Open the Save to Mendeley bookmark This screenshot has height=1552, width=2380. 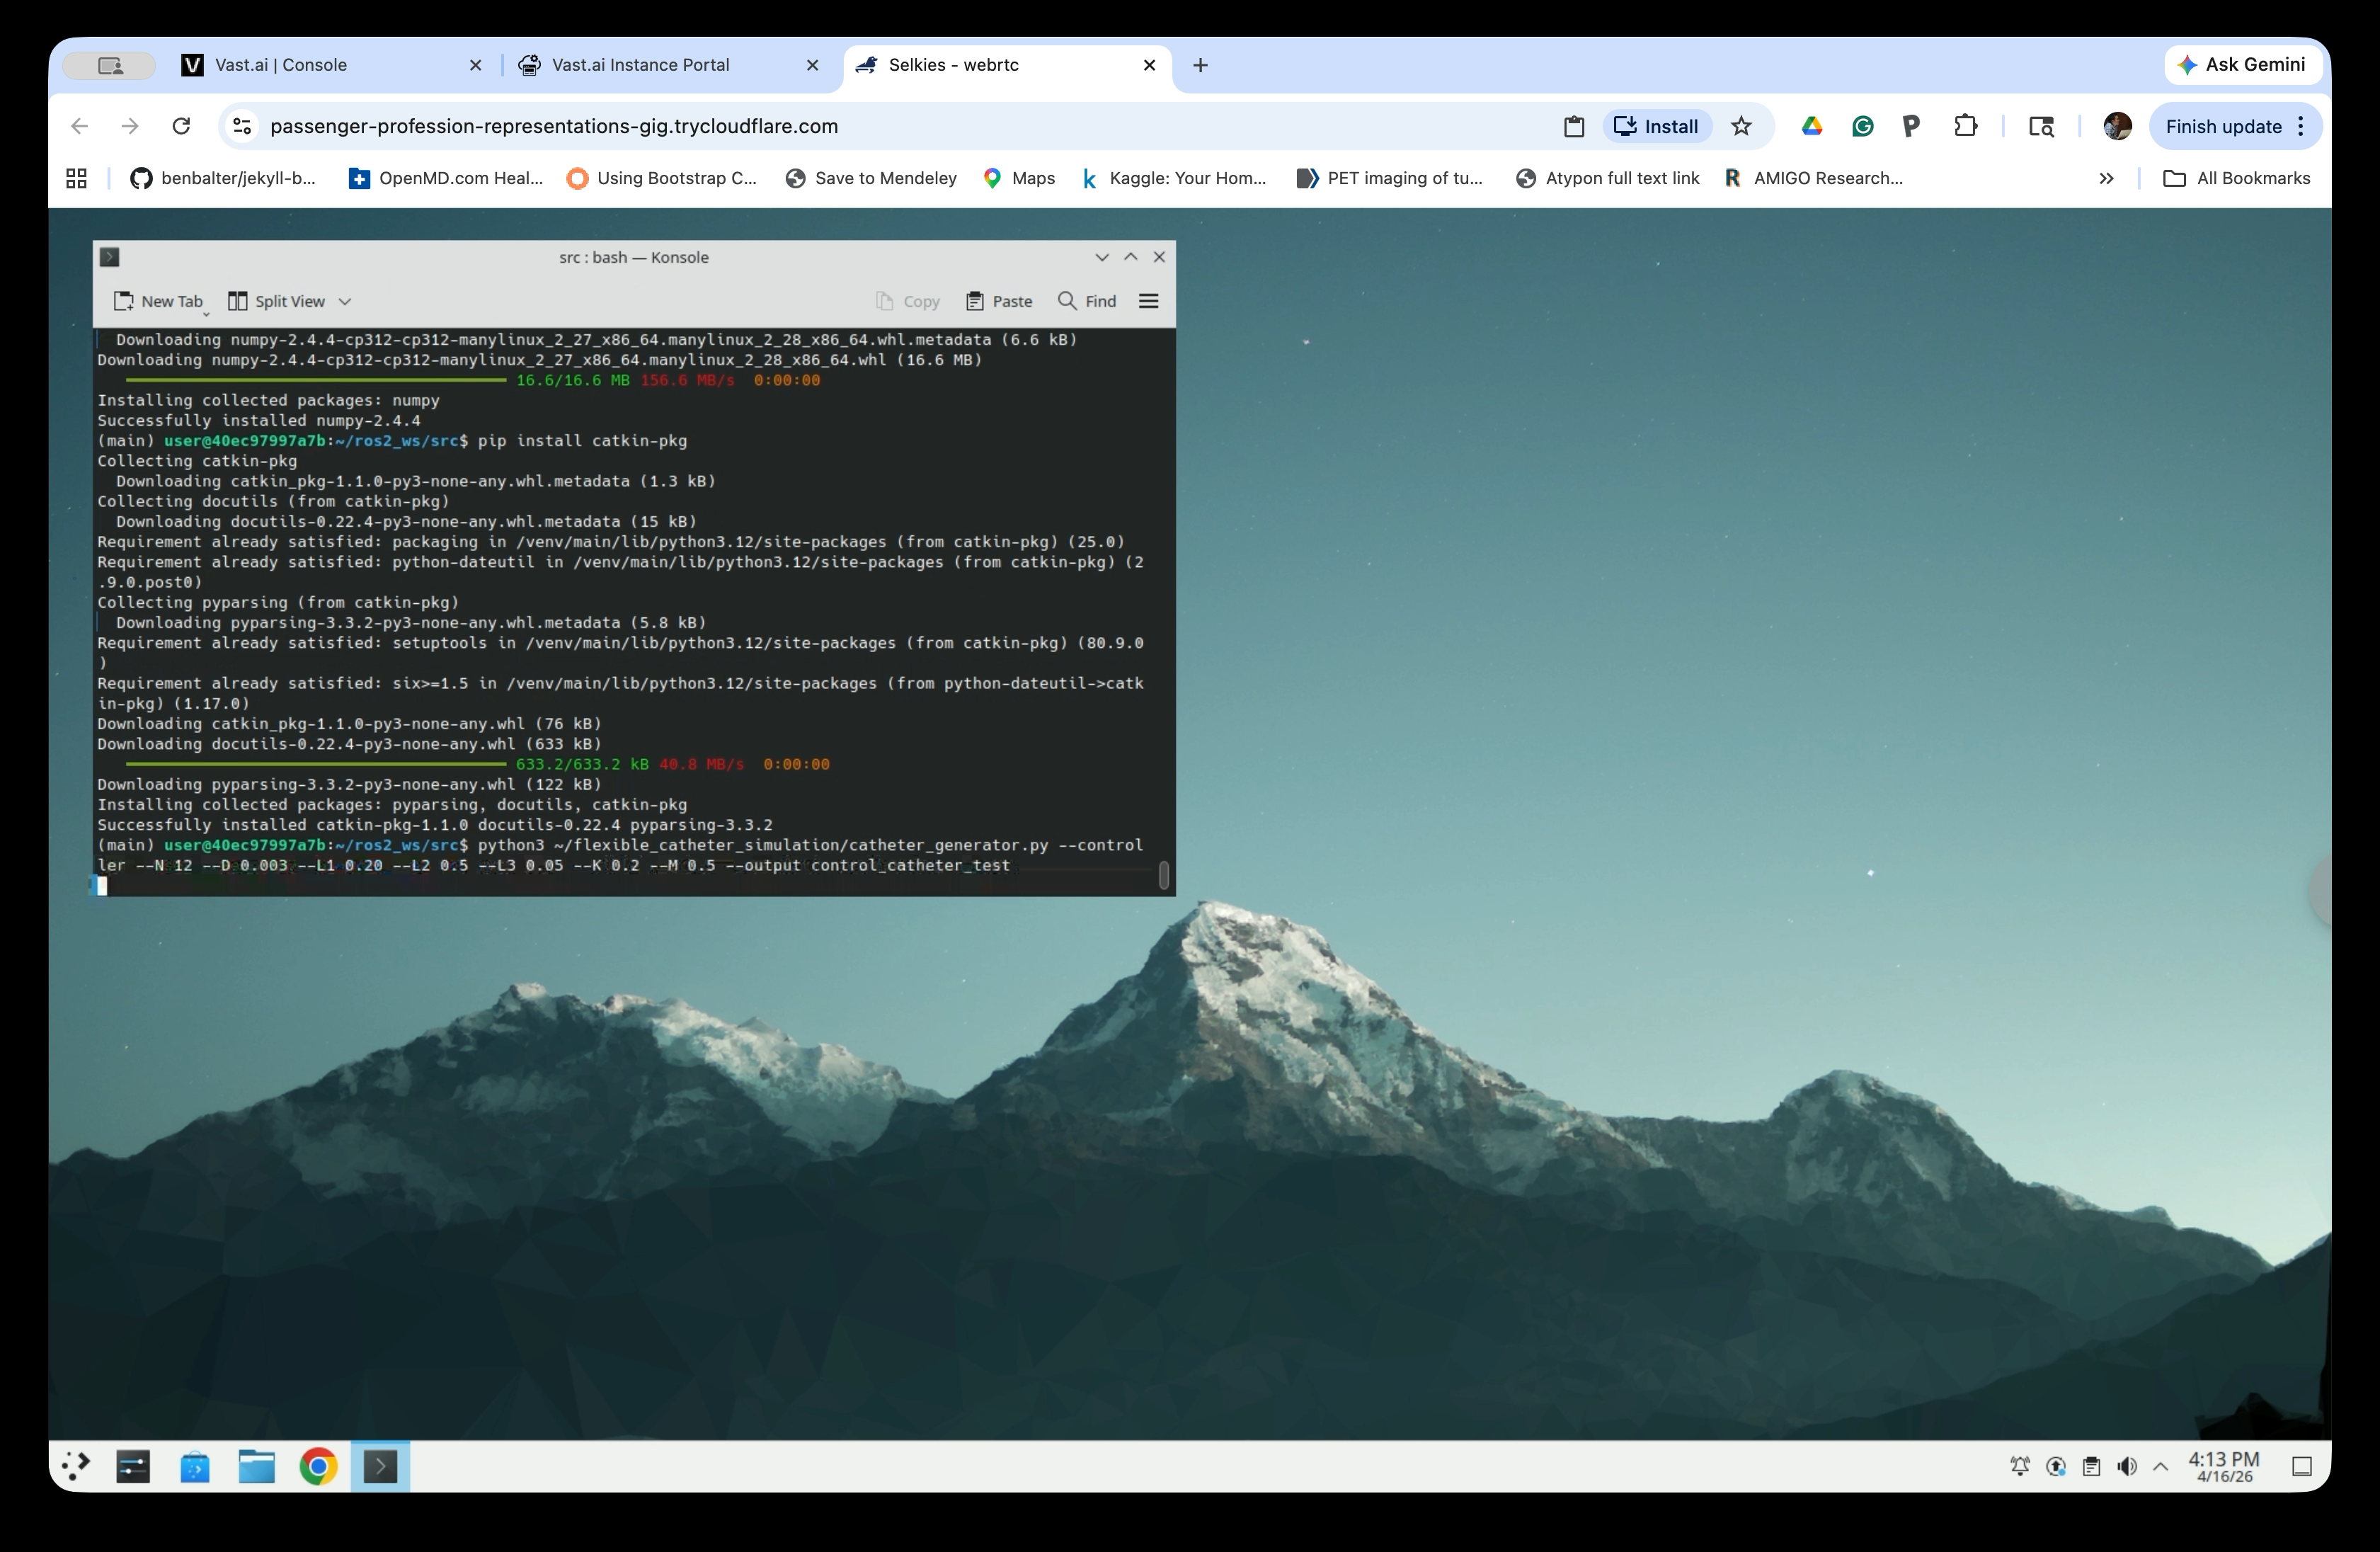[x=871, y=178]
